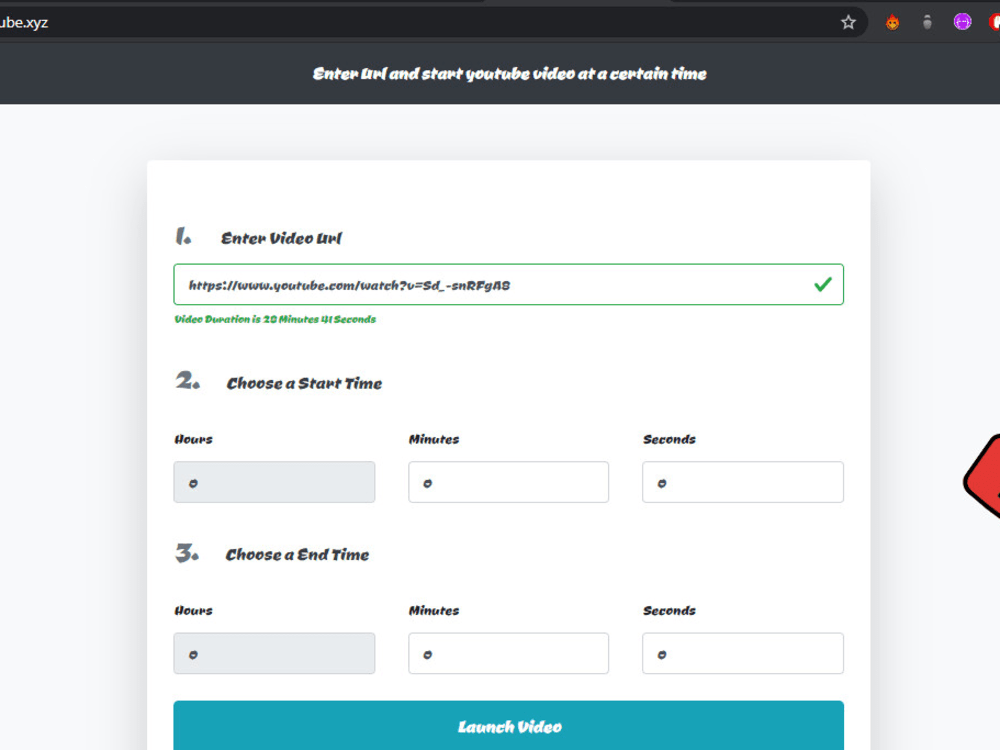The image size is (1000, 750).
Task: Open the purple browser extension icon
Action: pos(961,21)
